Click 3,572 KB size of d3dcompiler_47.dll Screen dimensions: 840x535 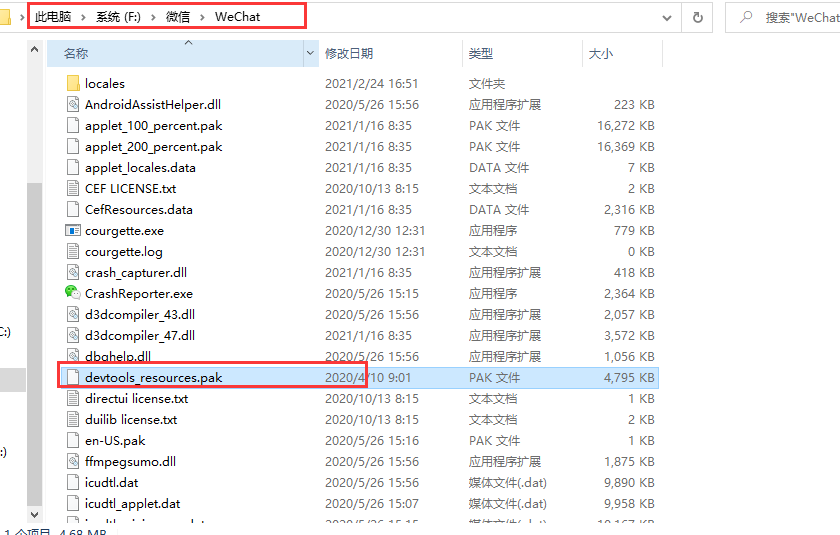[x=629, y=335]
